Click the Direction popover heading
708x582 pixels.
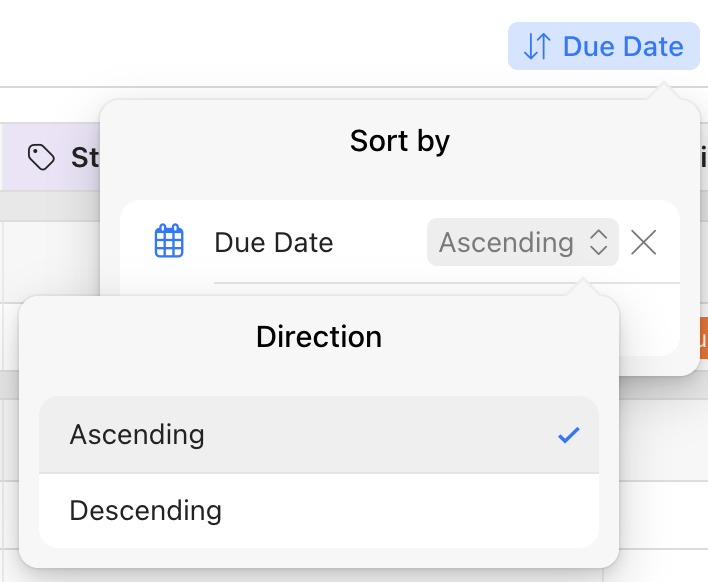point(318,336)
